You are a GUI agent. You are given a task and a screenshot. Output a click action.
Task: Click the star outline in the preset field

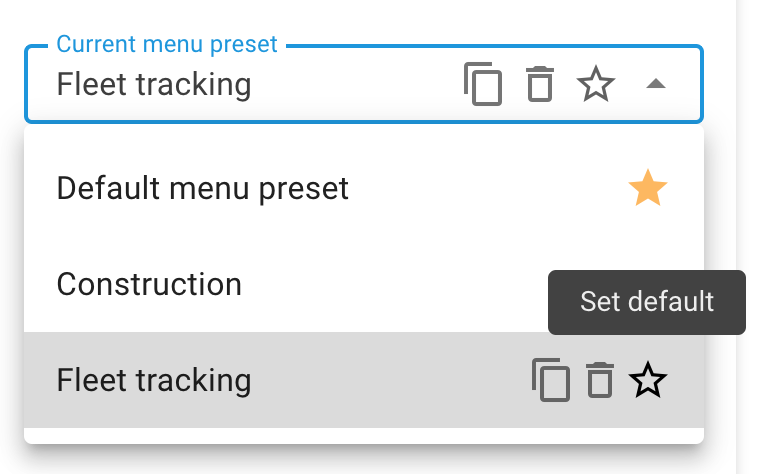pyautogui.click(x=596, y=84)
